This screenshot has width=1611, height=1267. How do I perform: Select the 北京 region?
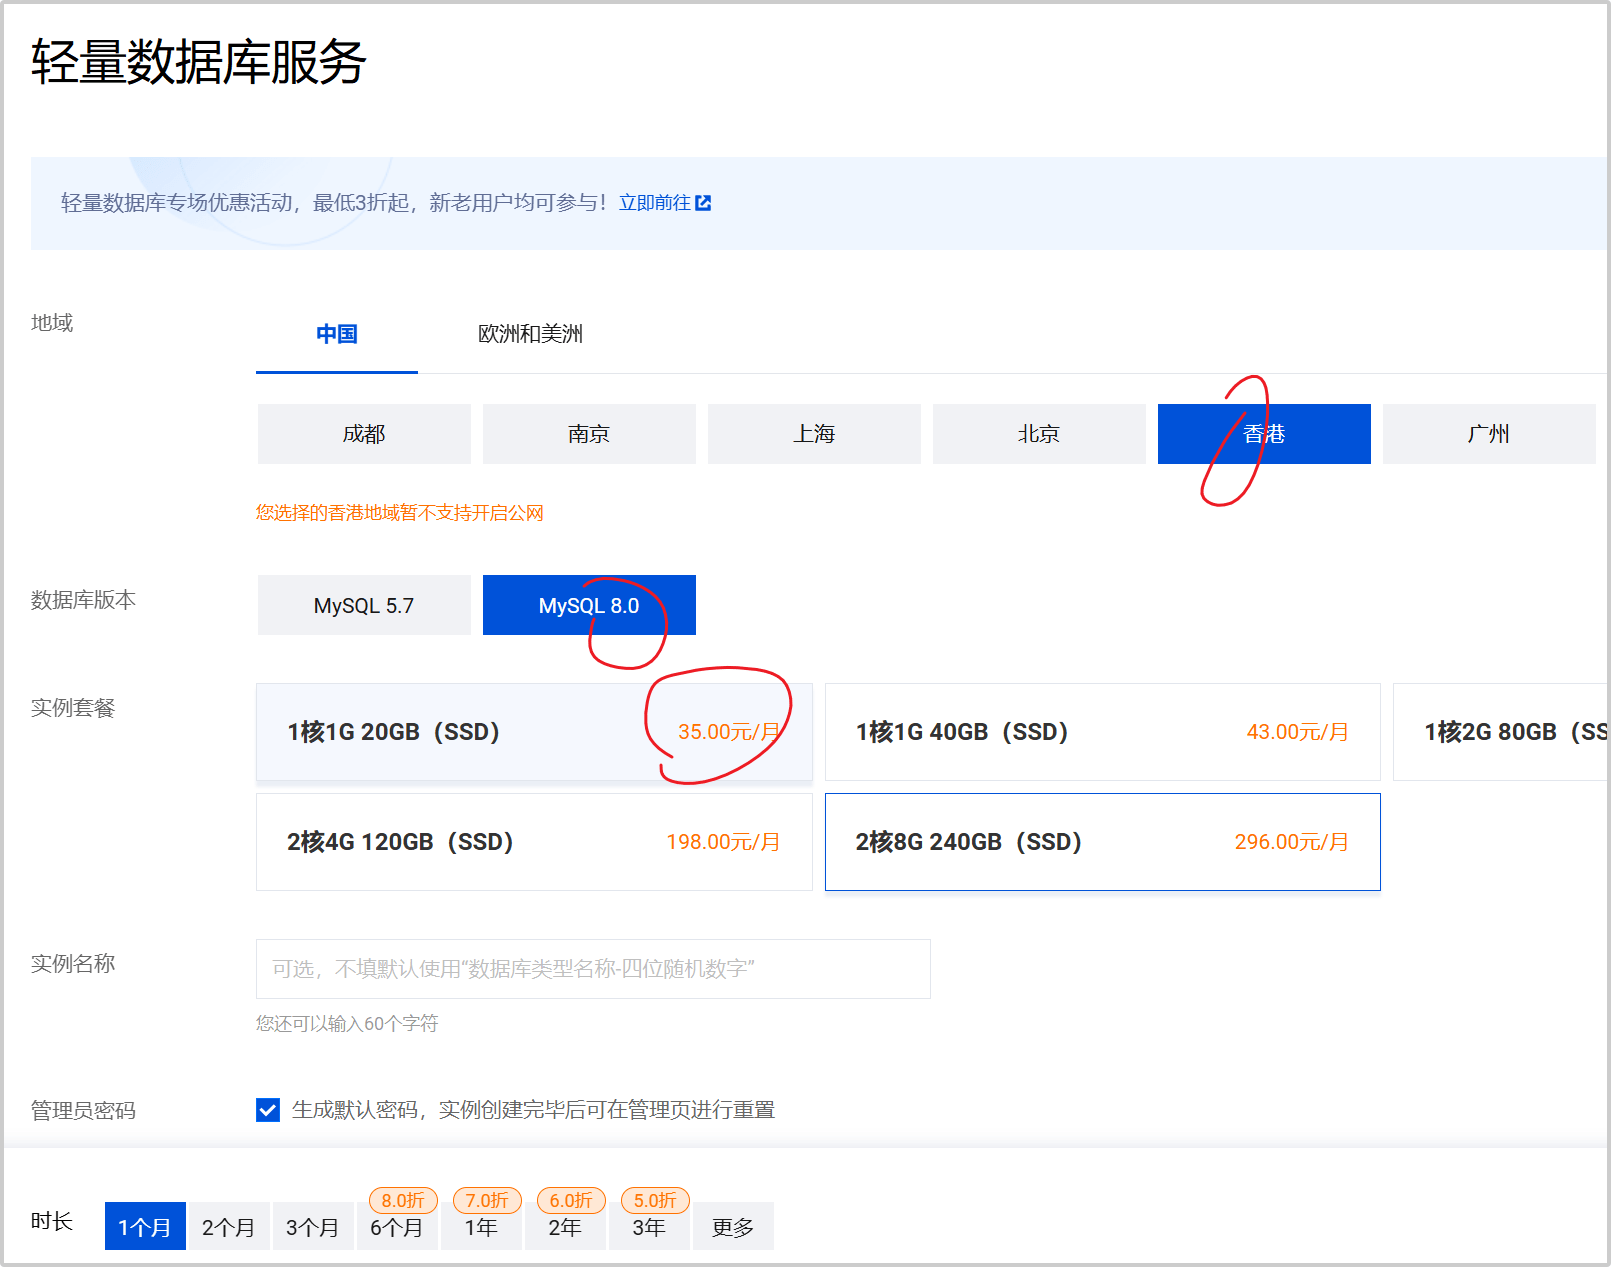(1039, 434)
